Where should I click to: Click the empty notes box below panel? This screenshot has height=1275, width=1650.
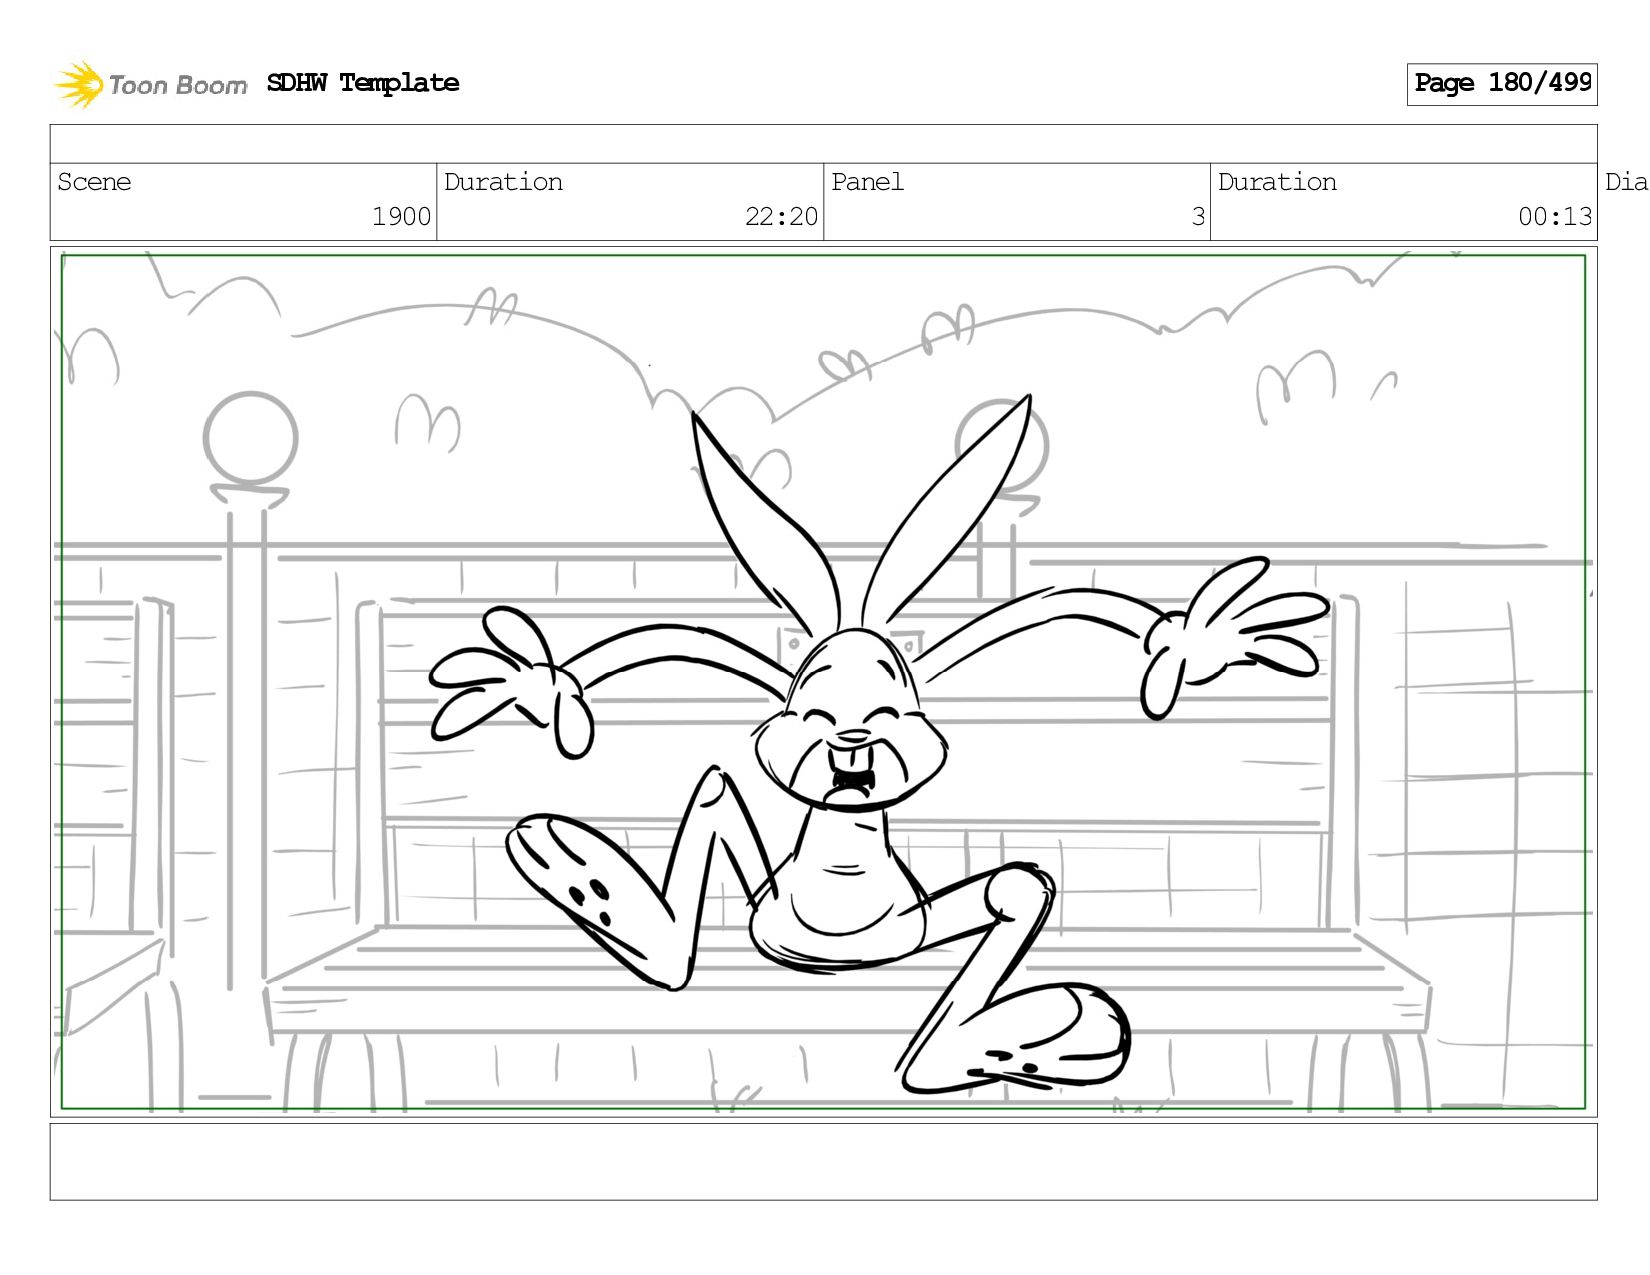click(824, 1162)
